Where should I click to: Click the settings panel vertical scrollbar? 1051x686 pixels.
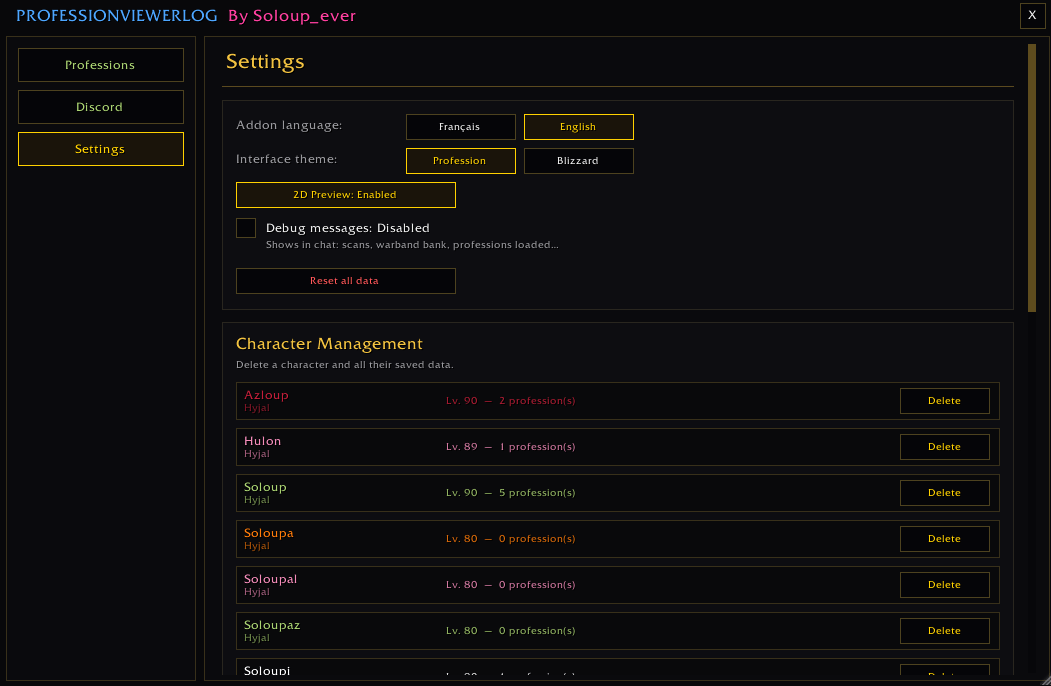pos(1032,178)
